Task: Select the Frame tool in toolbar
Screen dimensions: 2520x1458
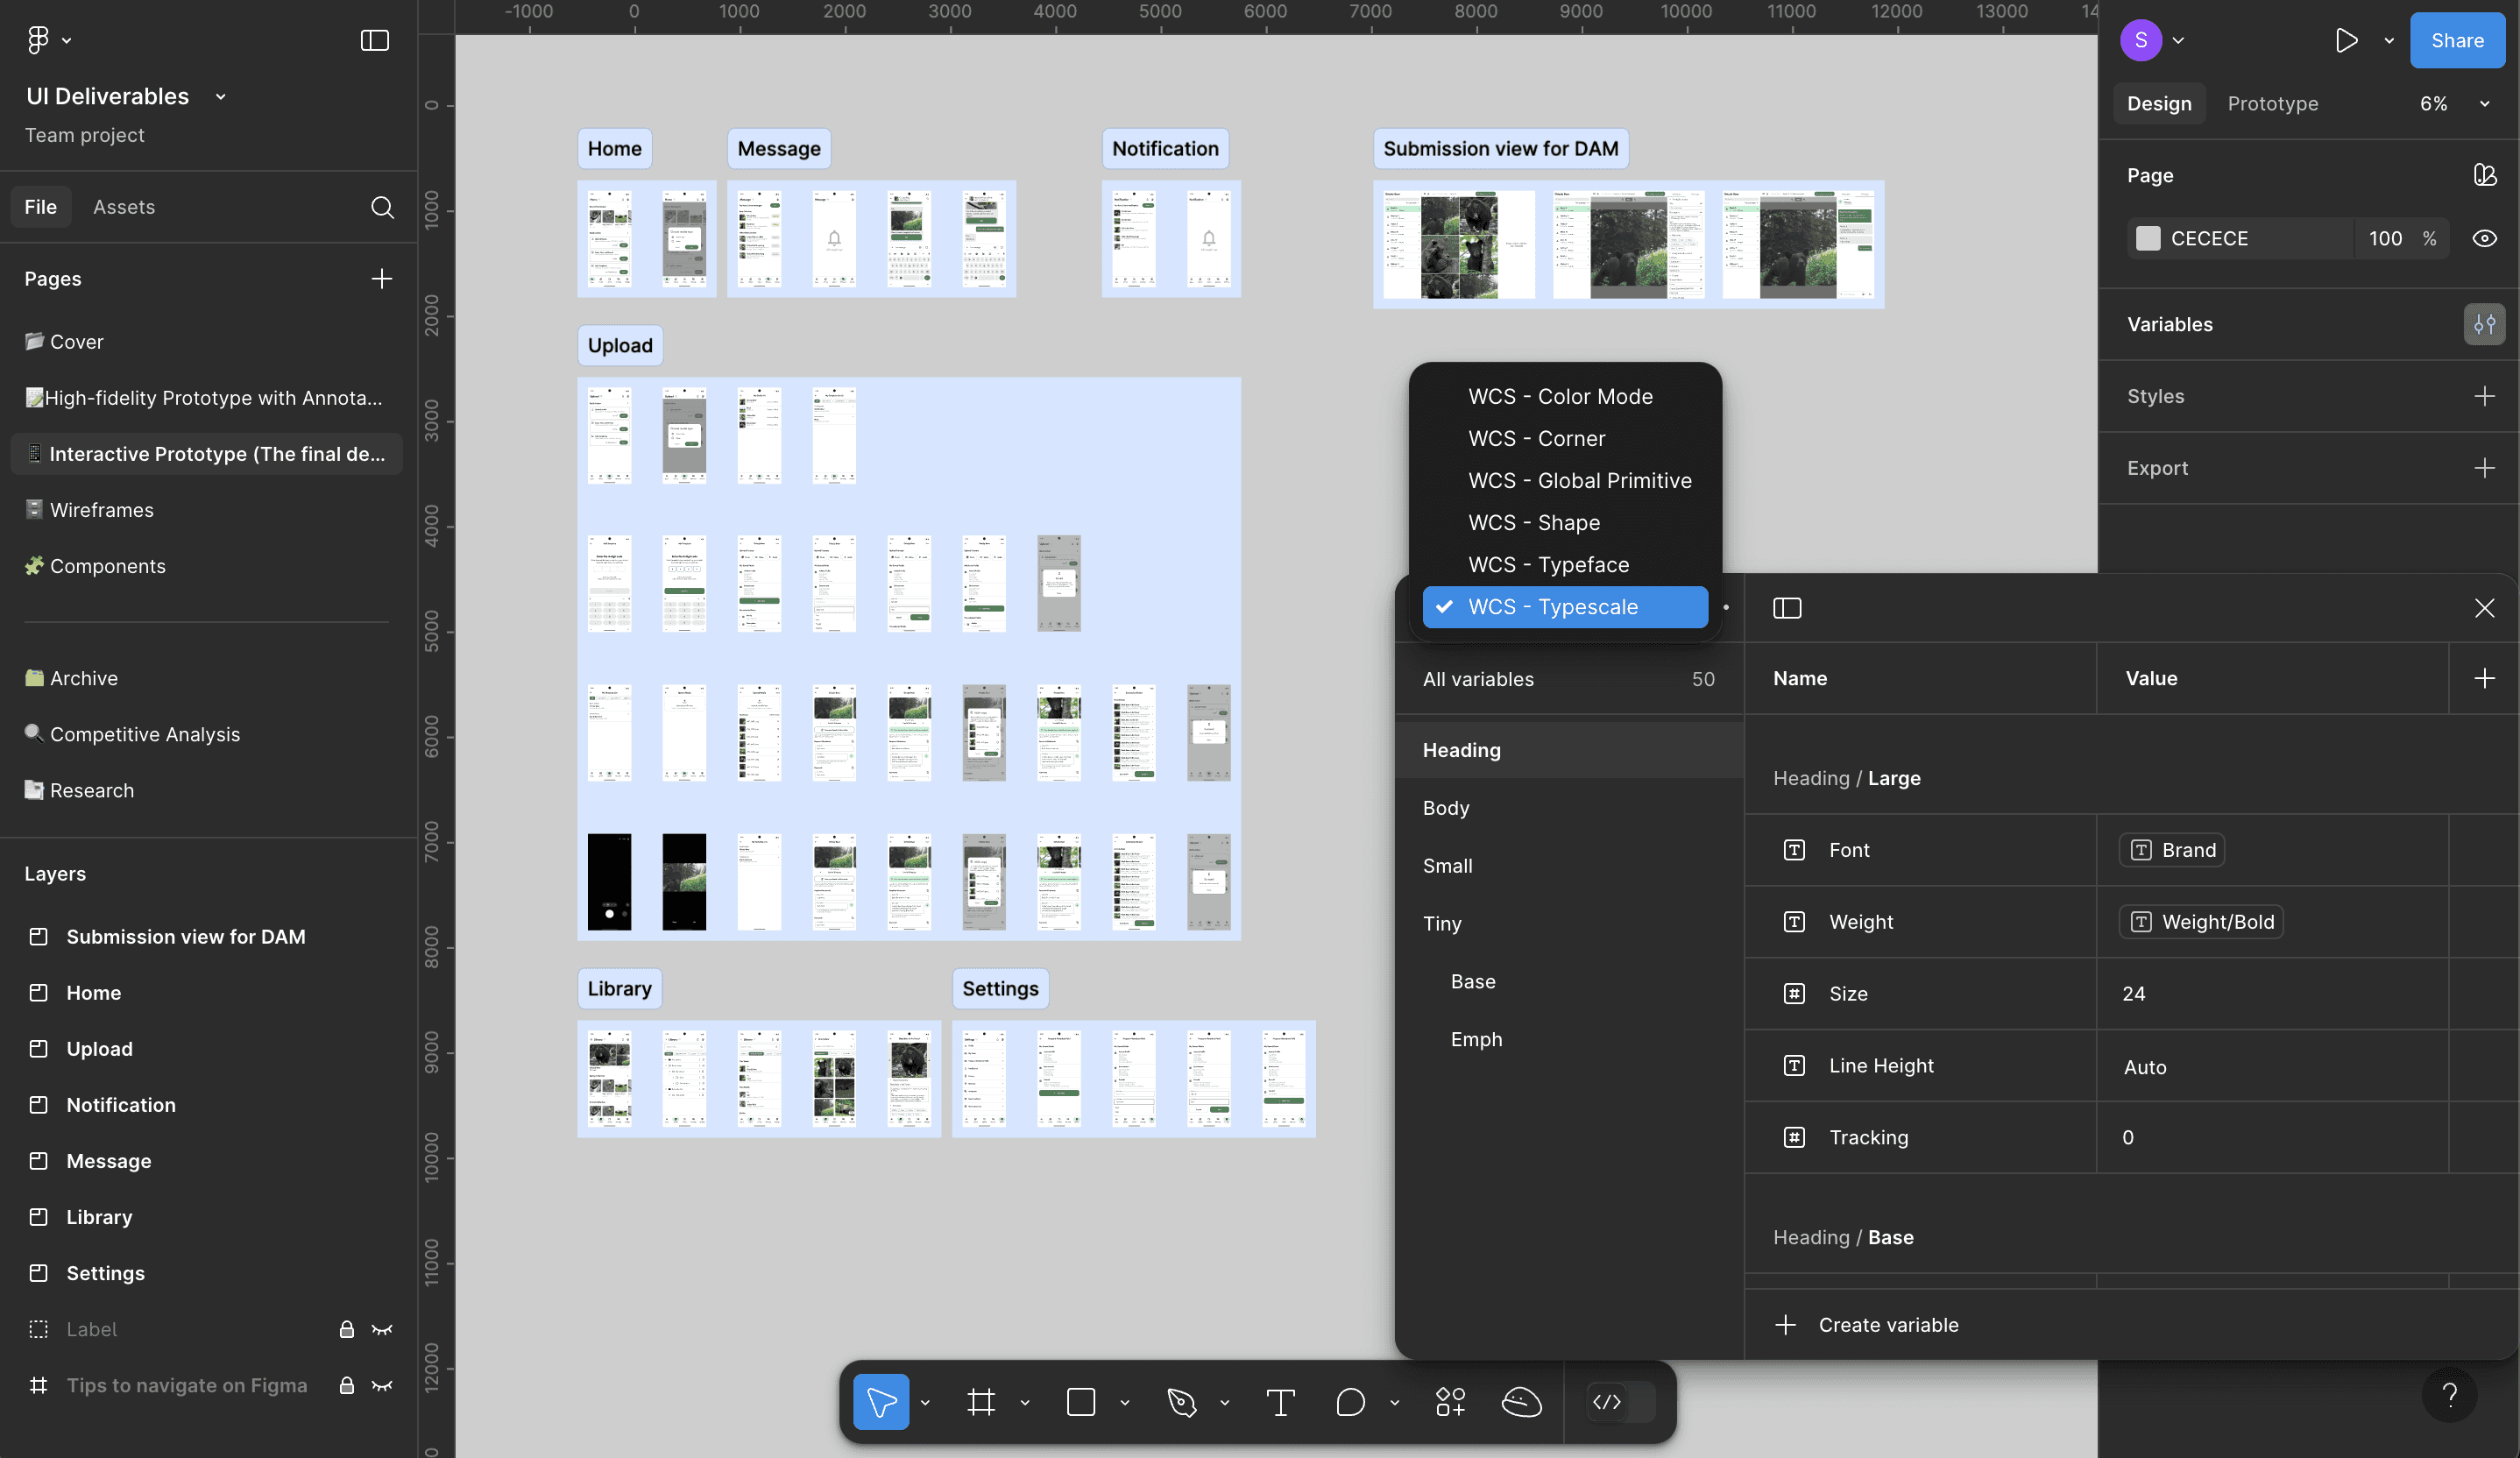Action: 981,1402
